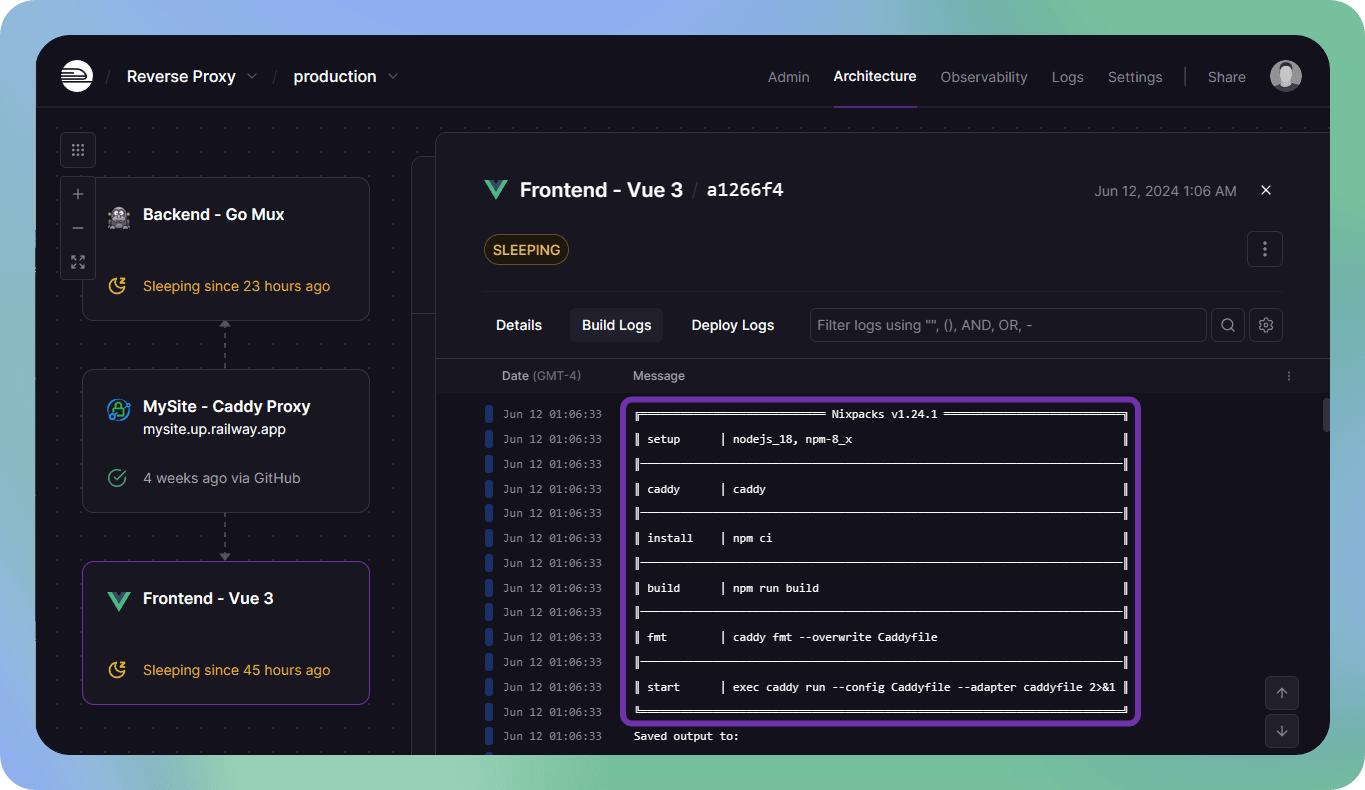Click the 'npm run build' log line
Image resolution: width=1365 pixels, height=790 pixels.
click(881, 588)
